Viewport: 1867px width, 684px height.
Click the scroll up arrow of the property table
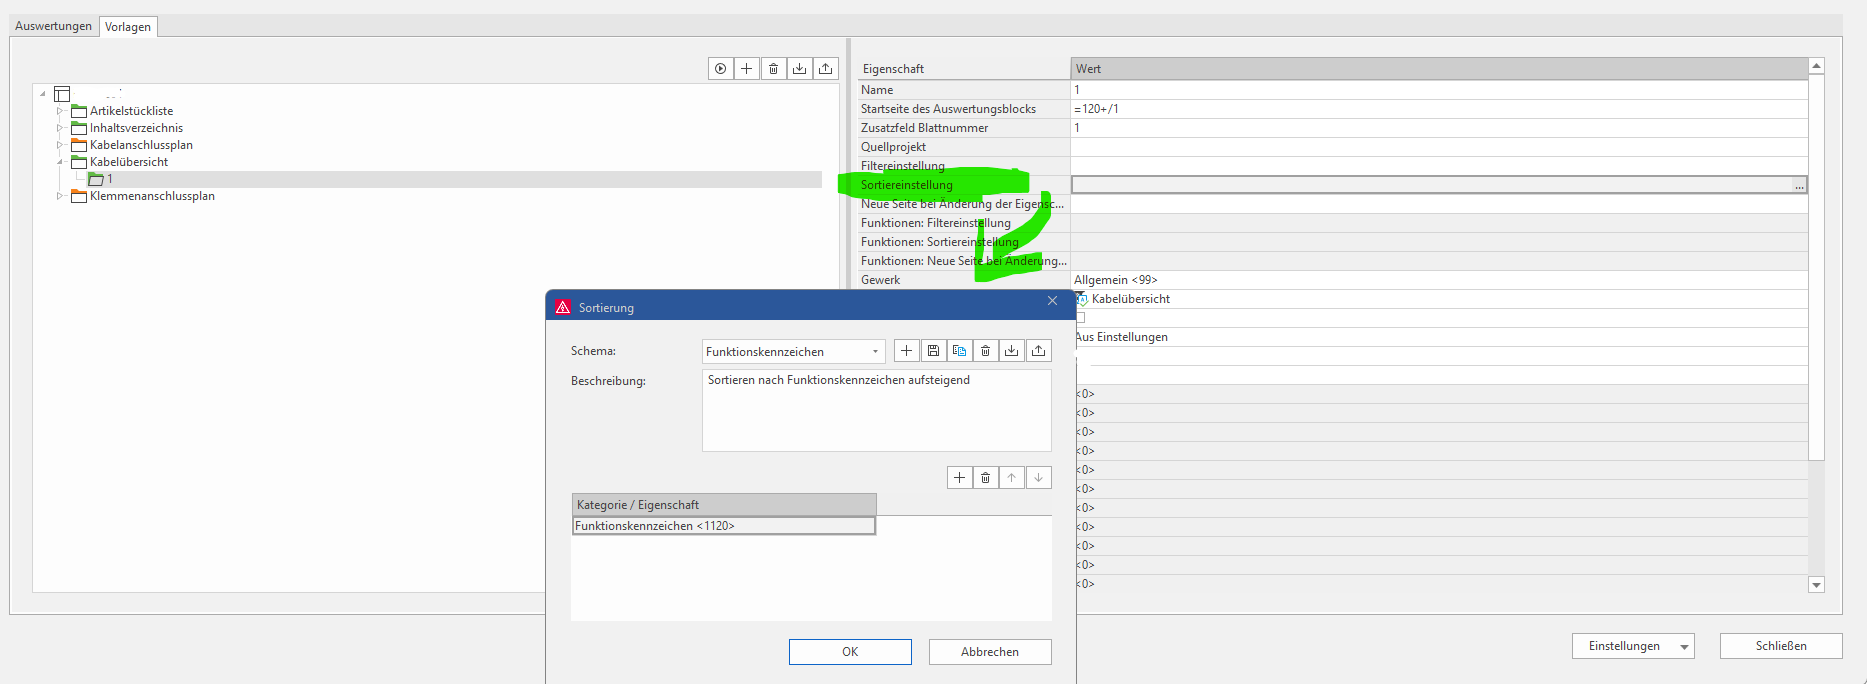(x=1817, y=66)
